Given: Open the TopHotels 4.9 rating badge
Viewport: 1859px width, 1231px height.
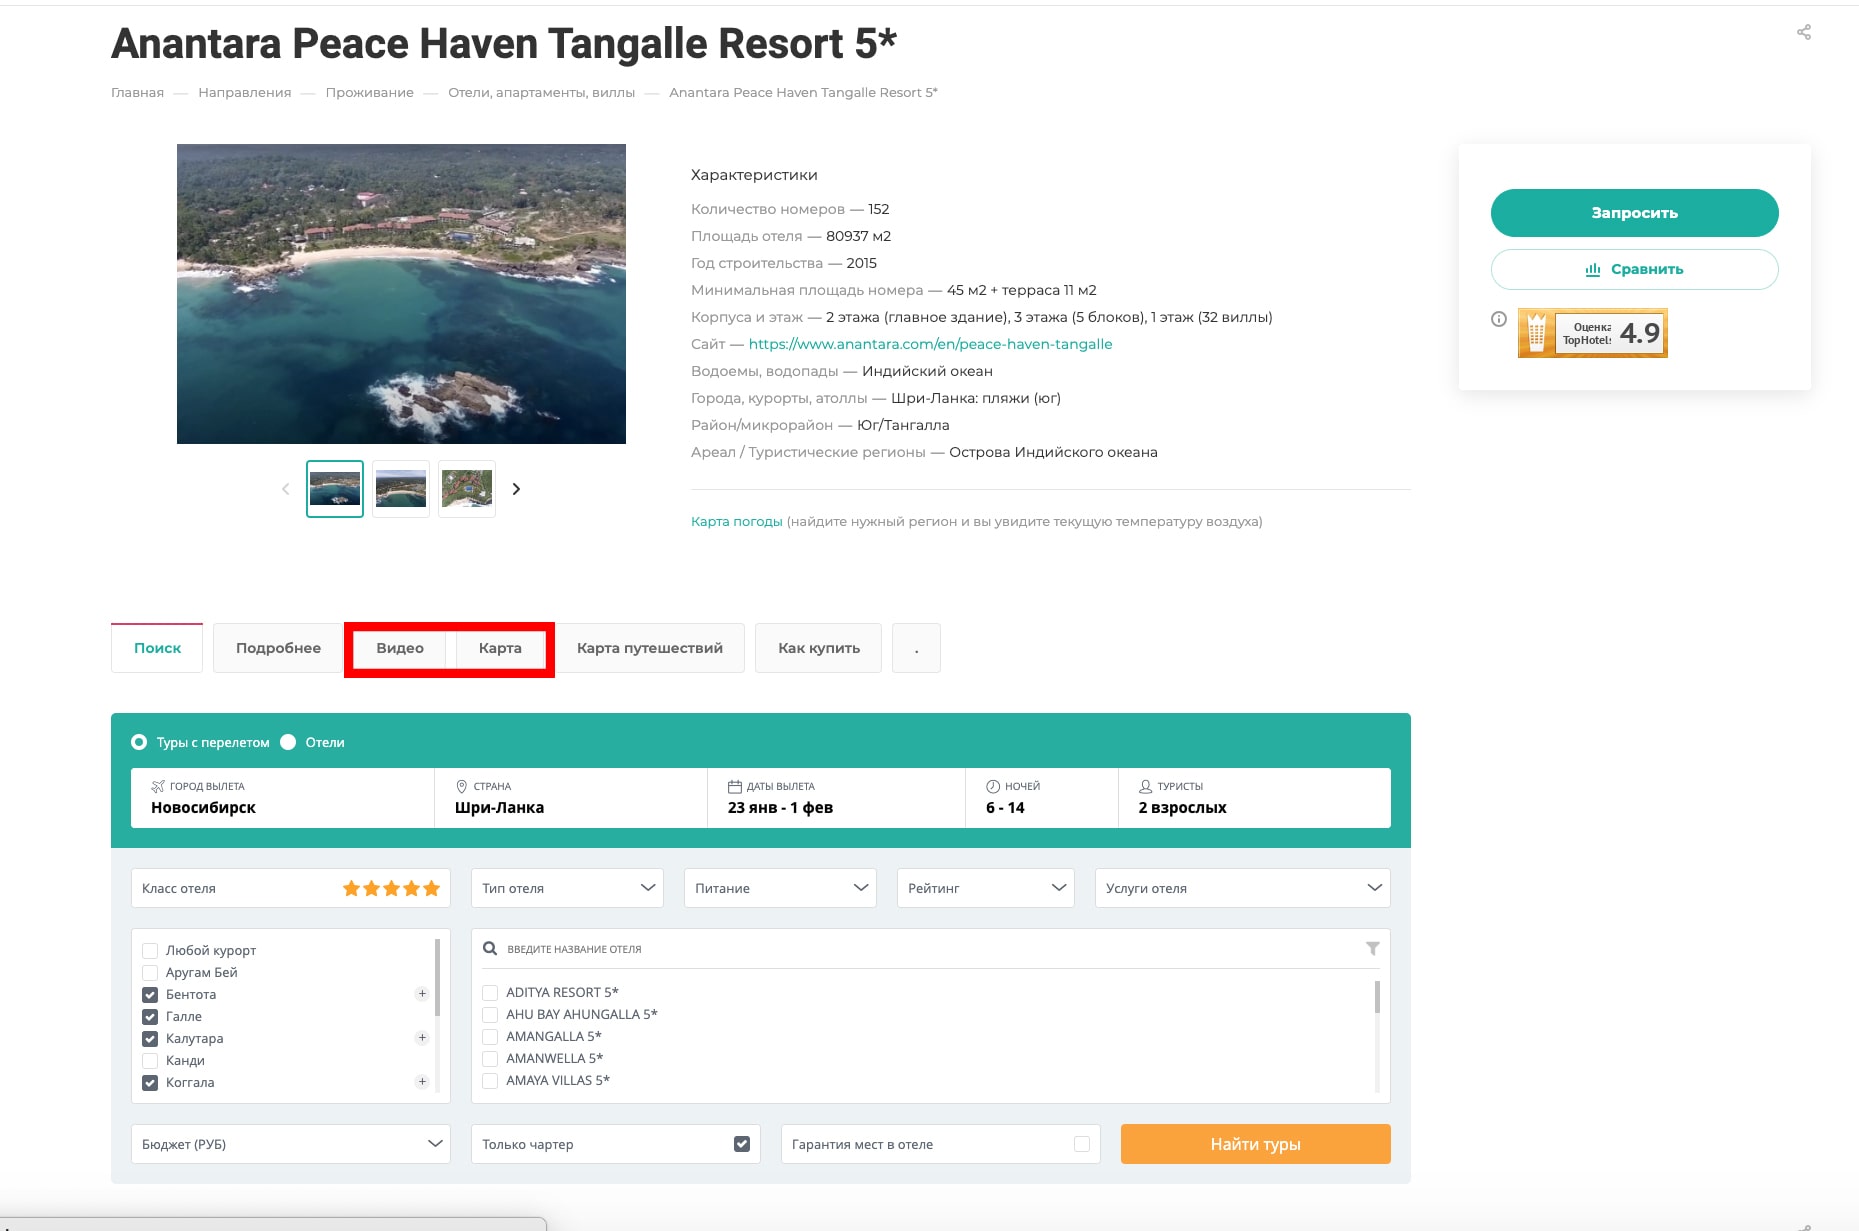Looking at the screenshot, I should click(x=1592, y=333).
